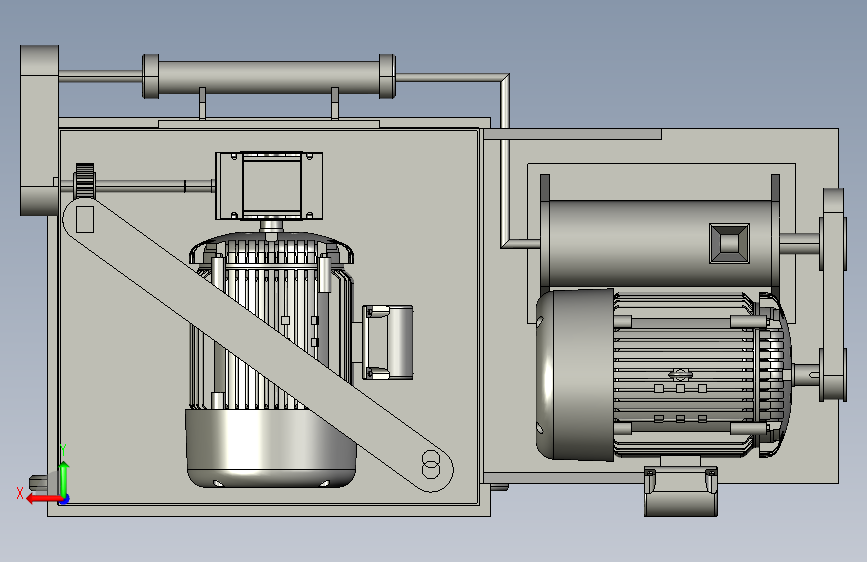Select the horizontal cylinder at the top
This screenshot has height=562, width=867.
pyautogui.click(x=269, y=77)
